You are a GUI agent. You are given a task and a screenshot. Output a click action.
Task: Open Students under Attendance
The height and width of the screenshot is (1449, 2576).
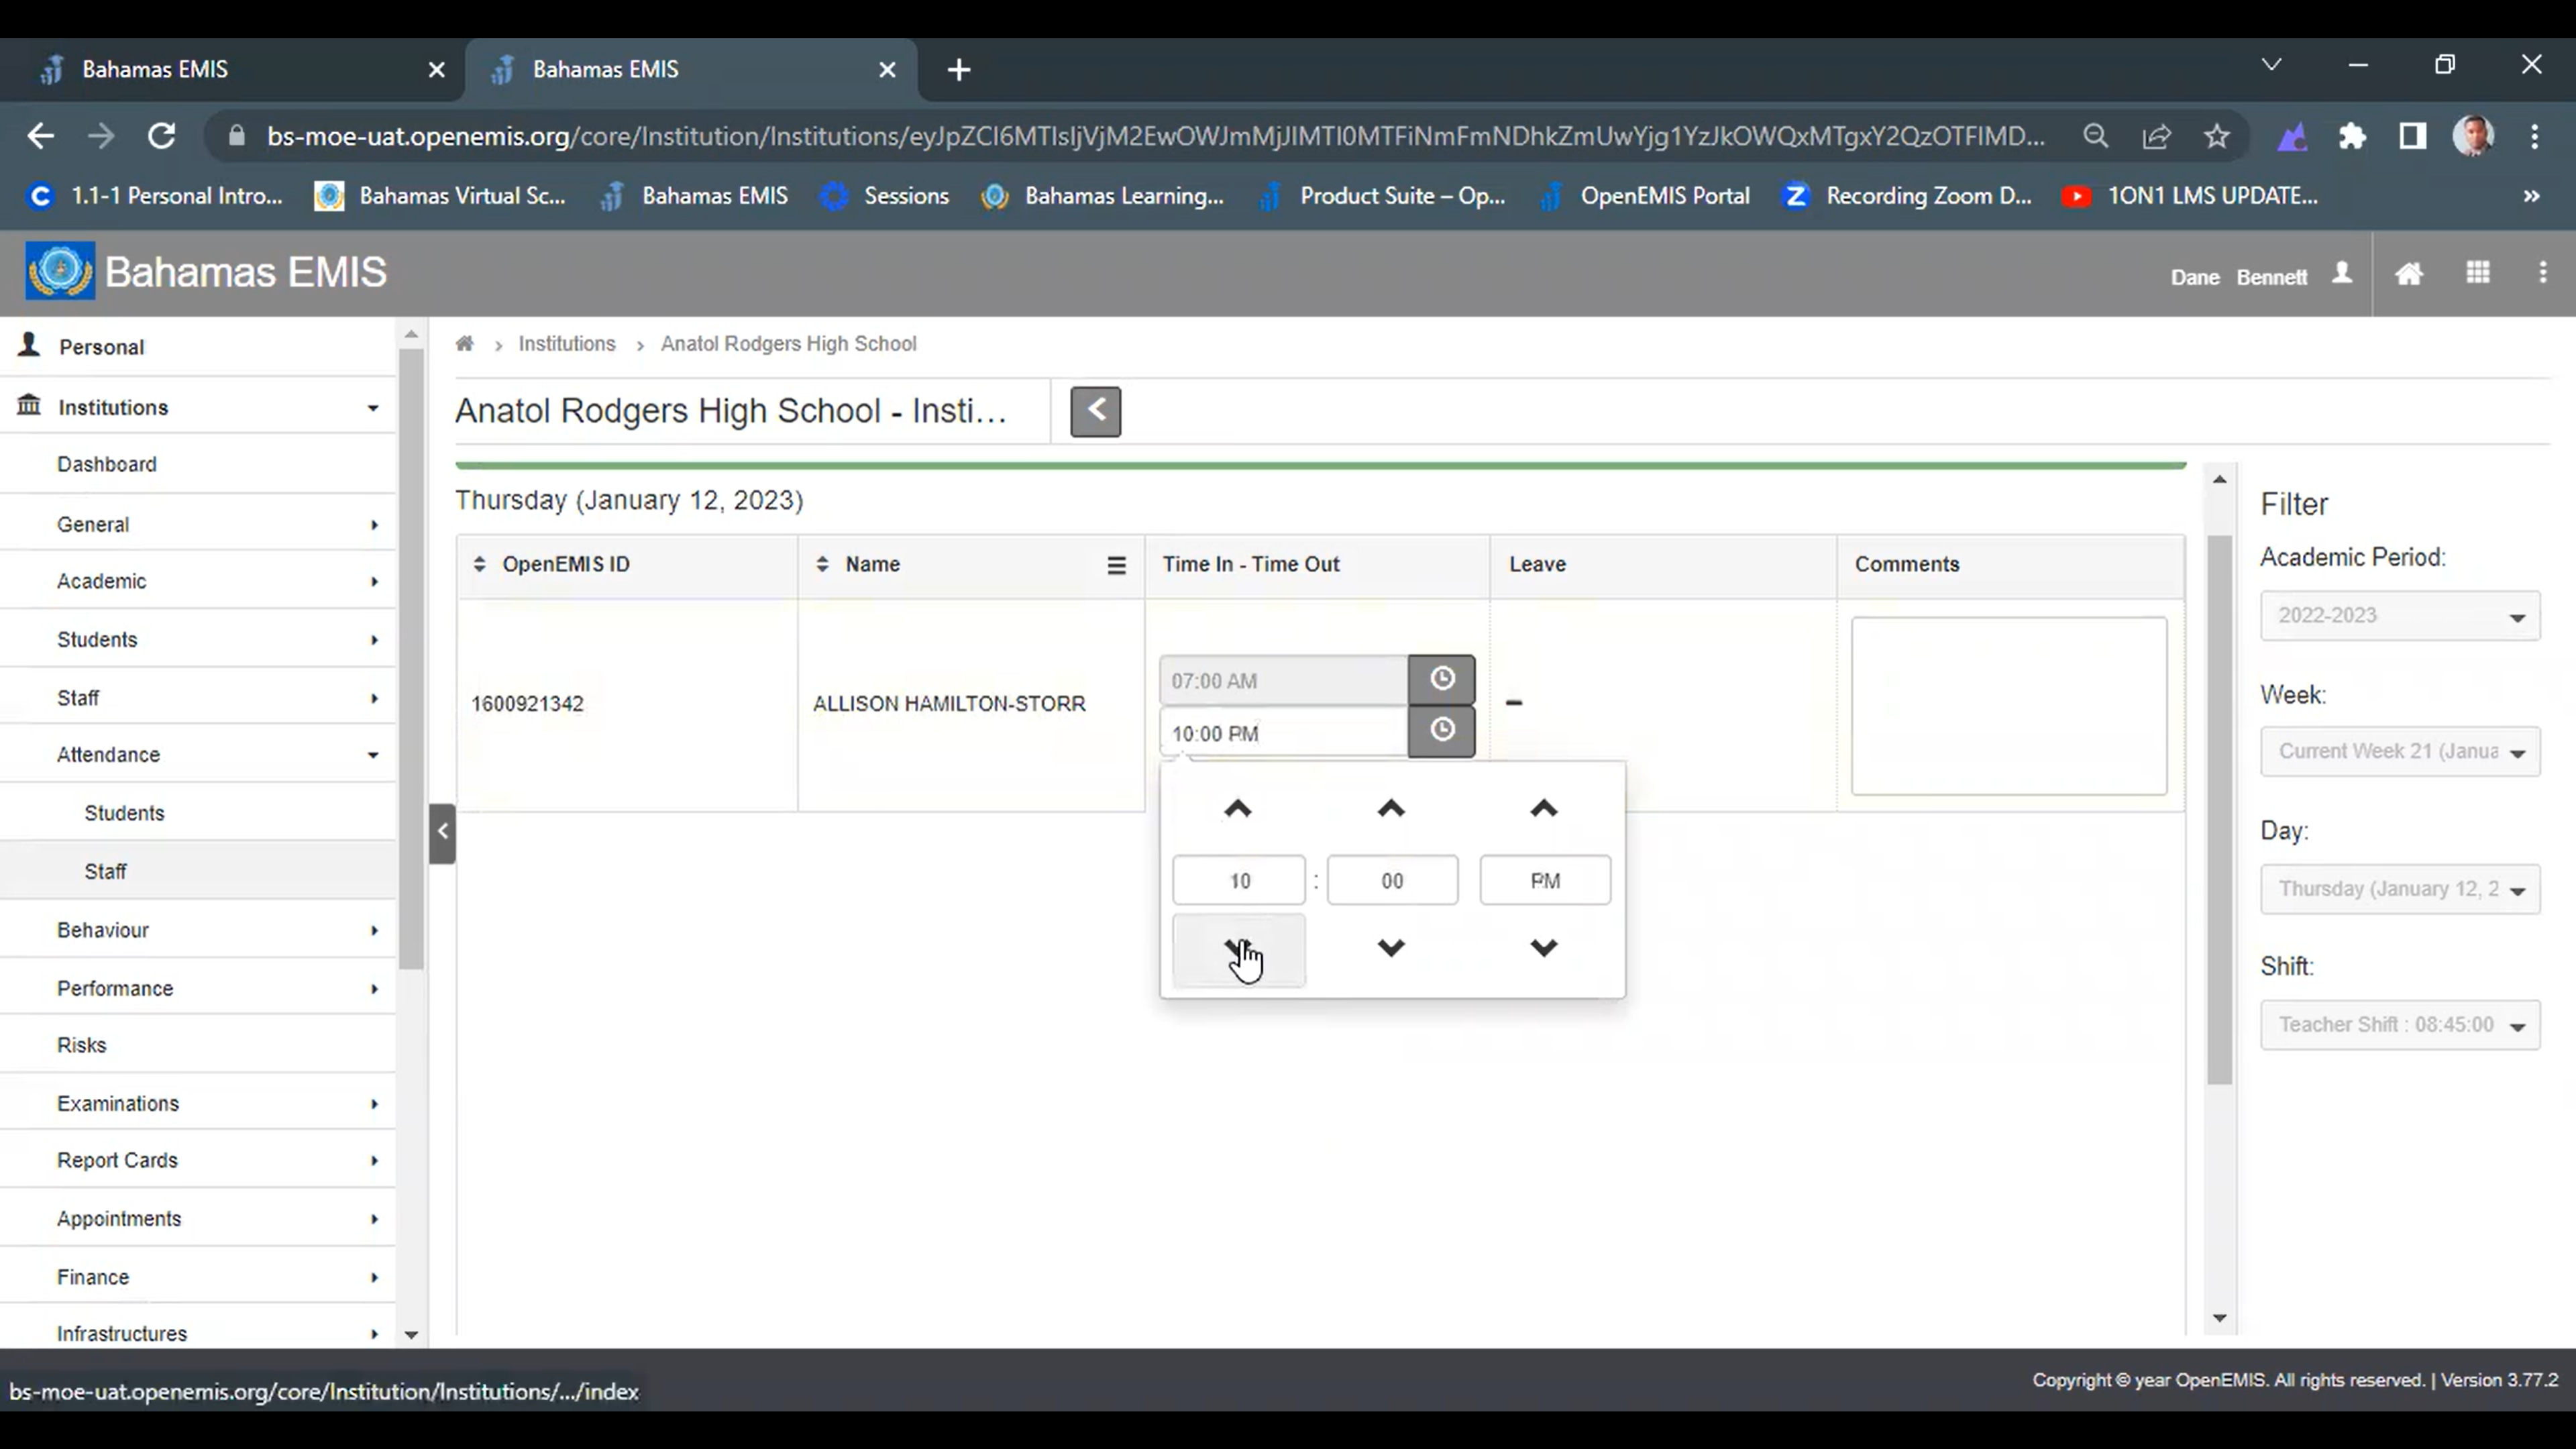(x=198, y=813)
